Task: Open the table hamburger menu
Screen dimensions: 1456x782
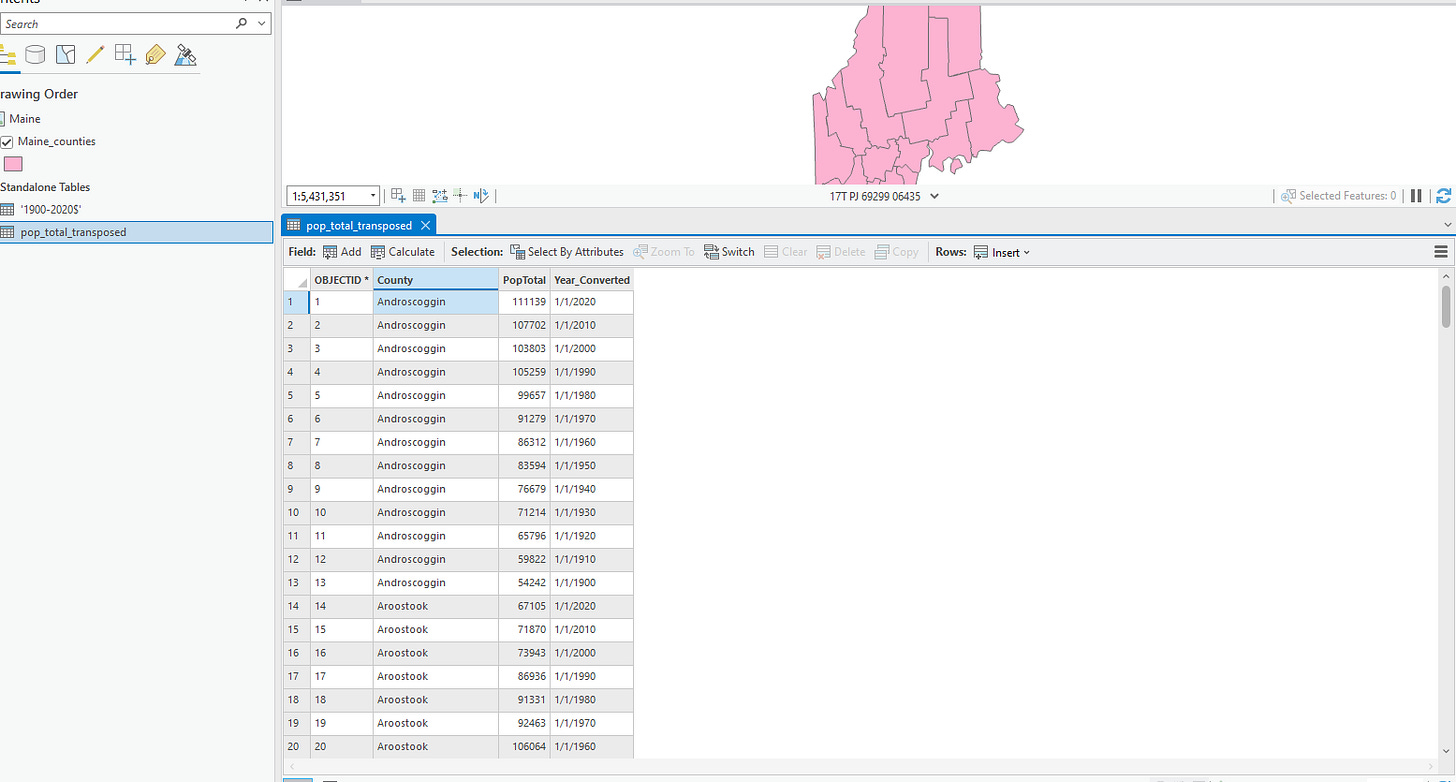Action: [x=1441, y=252]
